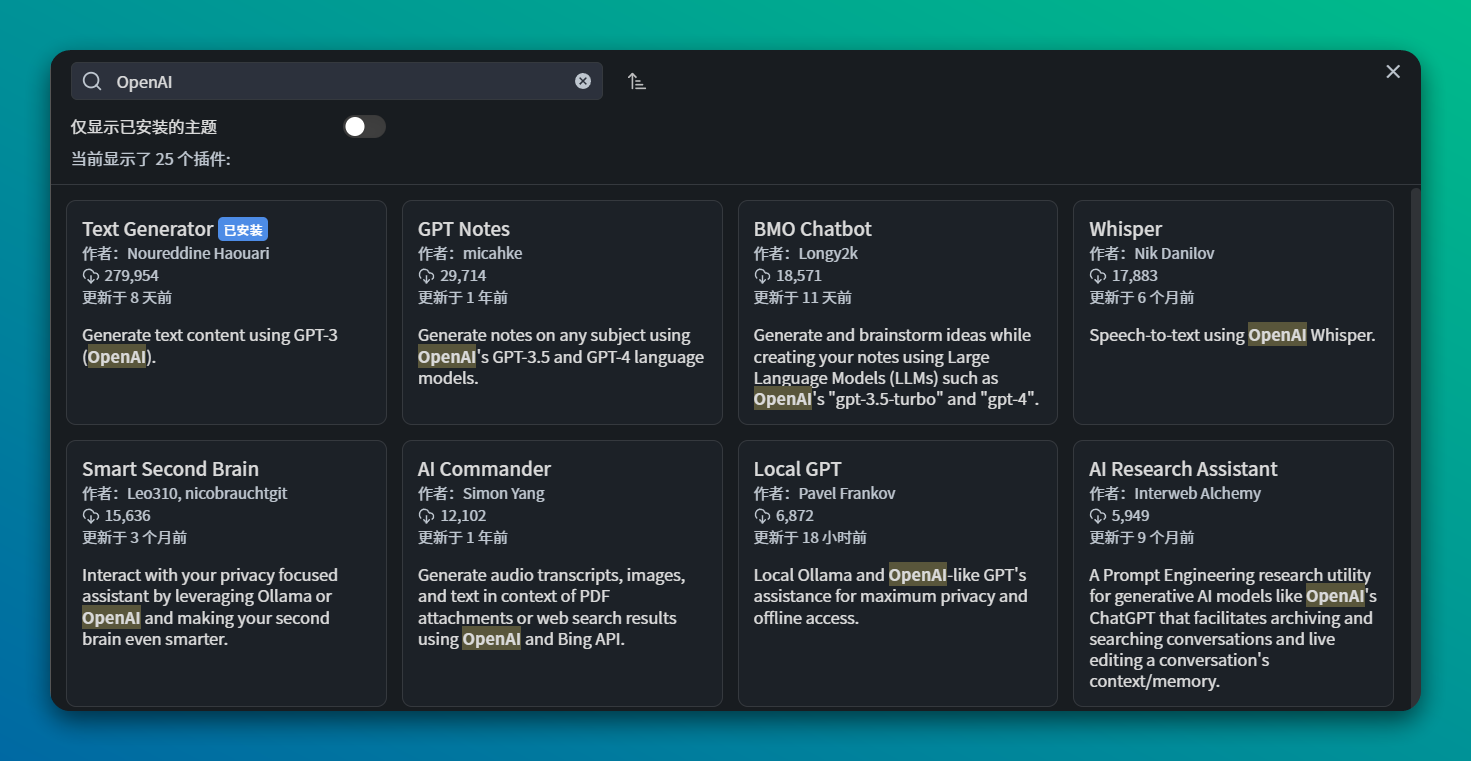This screenshot has height=761, width=1471.
Task: Click the plugin list scrollbar
Action: pyautogui.click(x=1415, y=447)
